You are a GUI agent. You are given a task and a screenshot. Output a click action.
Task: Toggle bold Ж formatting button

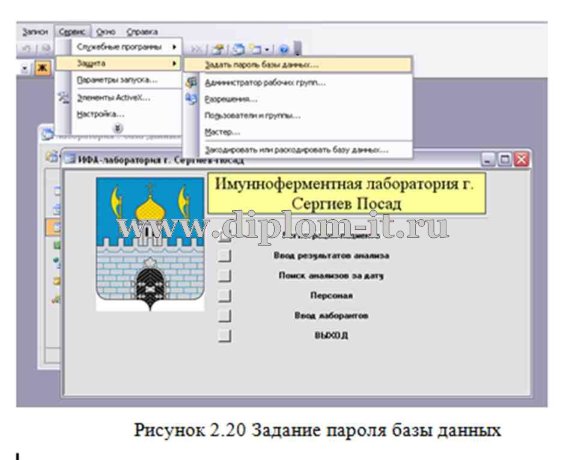[x=42, y=67]
